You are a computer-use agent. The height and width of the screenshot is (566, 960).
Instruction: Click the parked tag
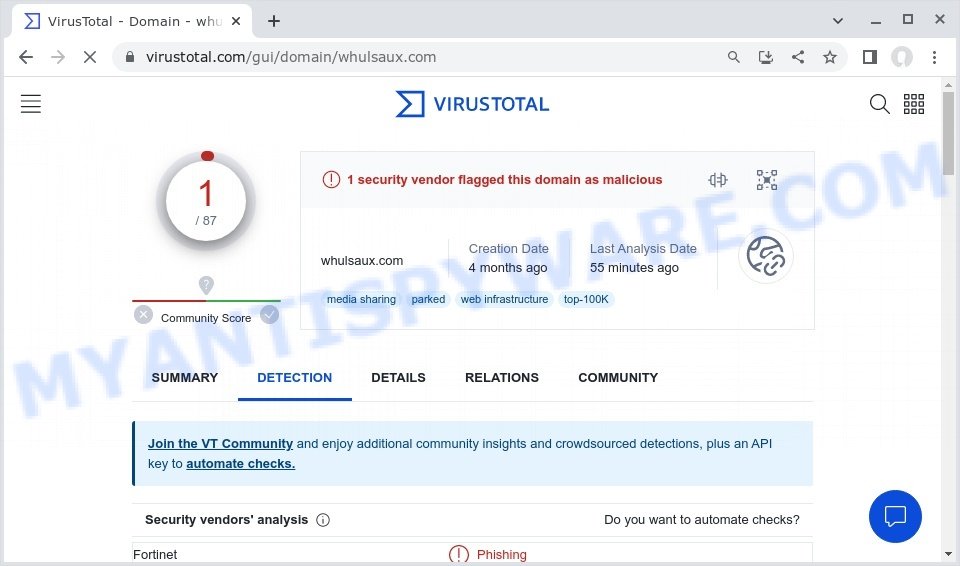(428, 299)
